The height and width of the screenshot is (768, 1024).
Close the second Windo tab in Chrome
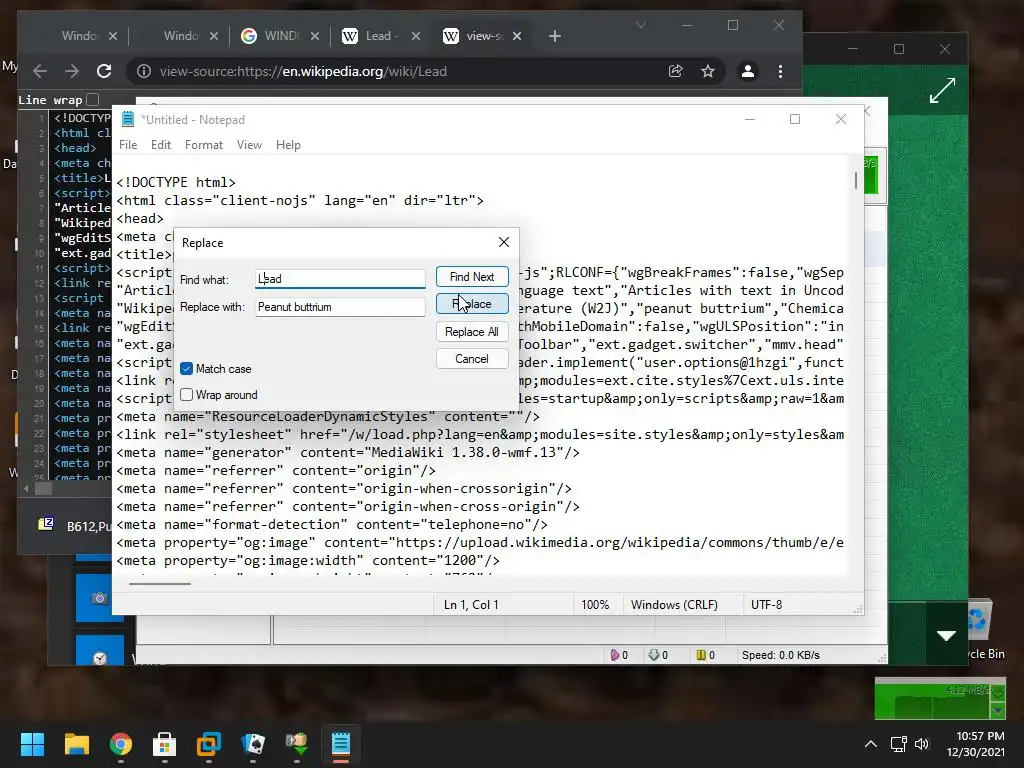(x=214, y=36)
